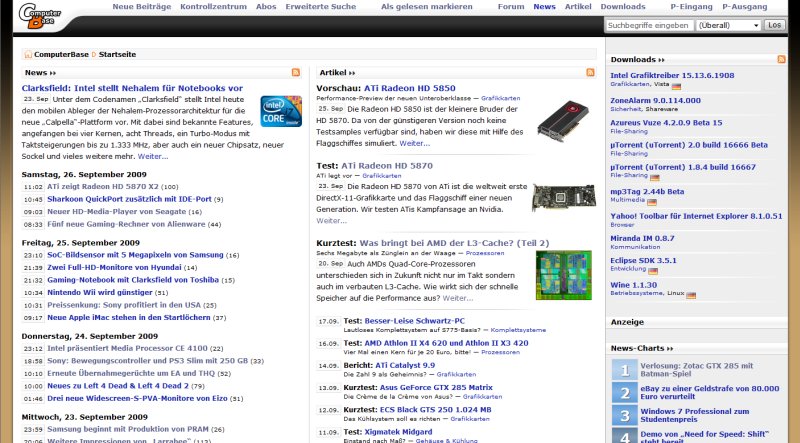This screenshot has width=800, height=443.
Task: Click the number 3 News-Charts icon
Action: click(624, 415)
